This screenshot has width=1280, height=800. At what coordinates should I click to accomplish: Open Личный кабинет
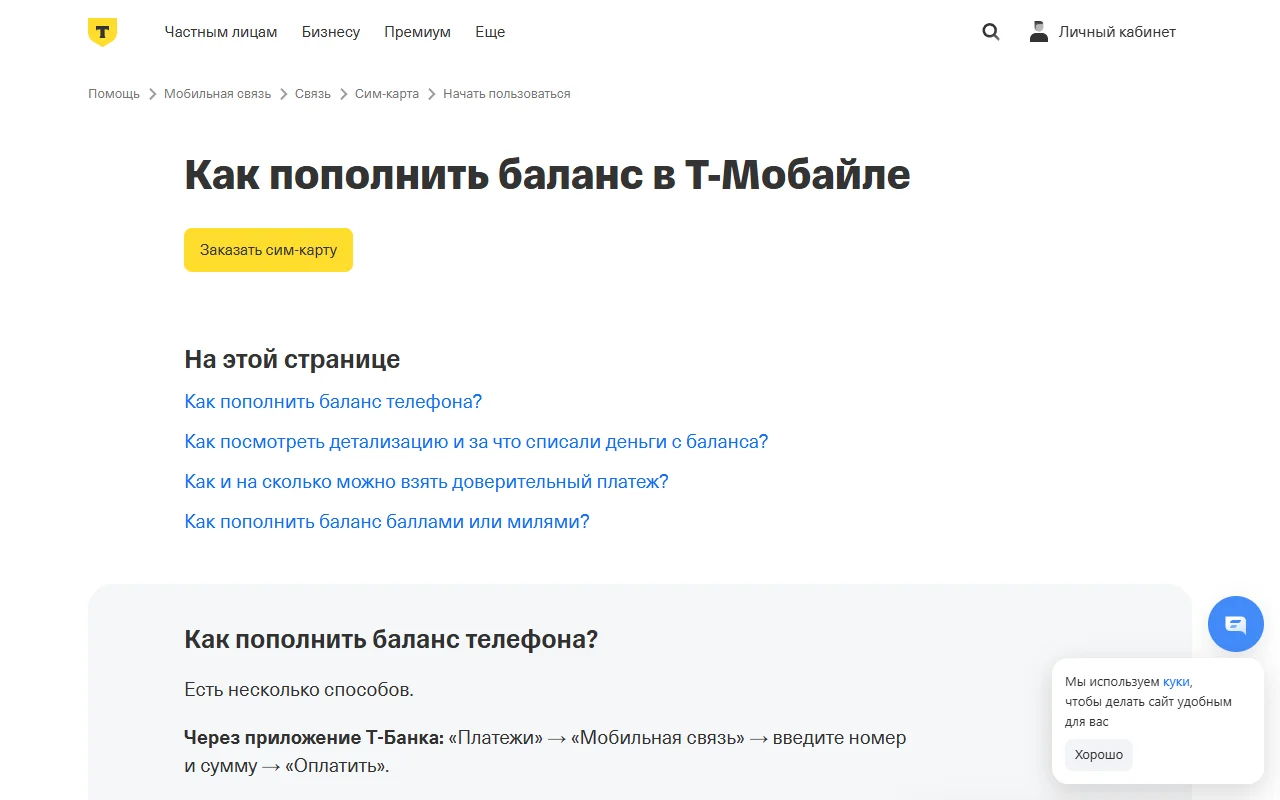(x=1117, y=32)
